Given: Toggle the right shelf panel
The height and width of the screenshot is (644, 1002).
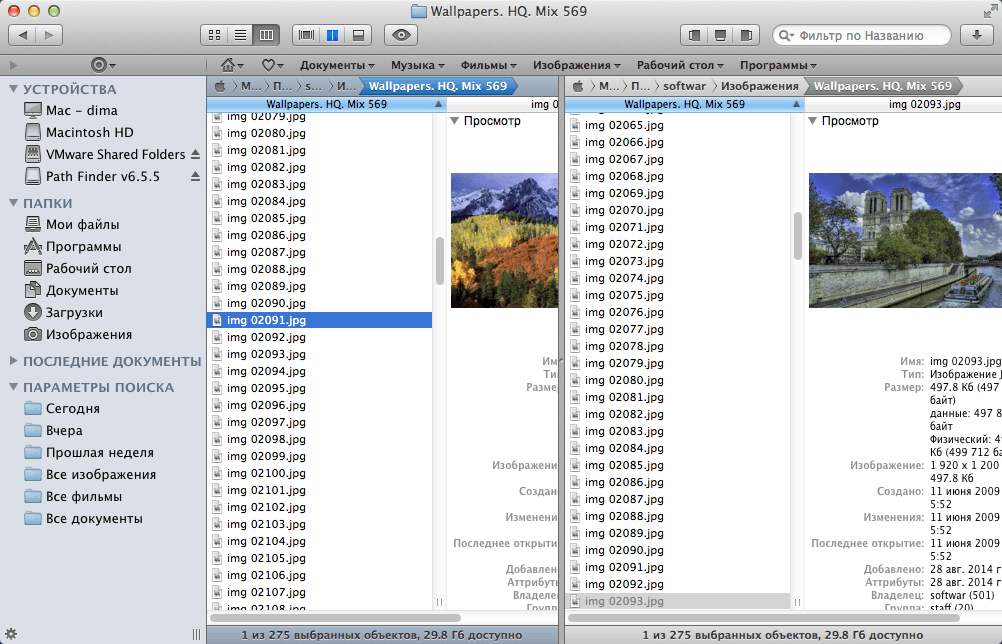Looking at the screenshot, I should (746, 35).
